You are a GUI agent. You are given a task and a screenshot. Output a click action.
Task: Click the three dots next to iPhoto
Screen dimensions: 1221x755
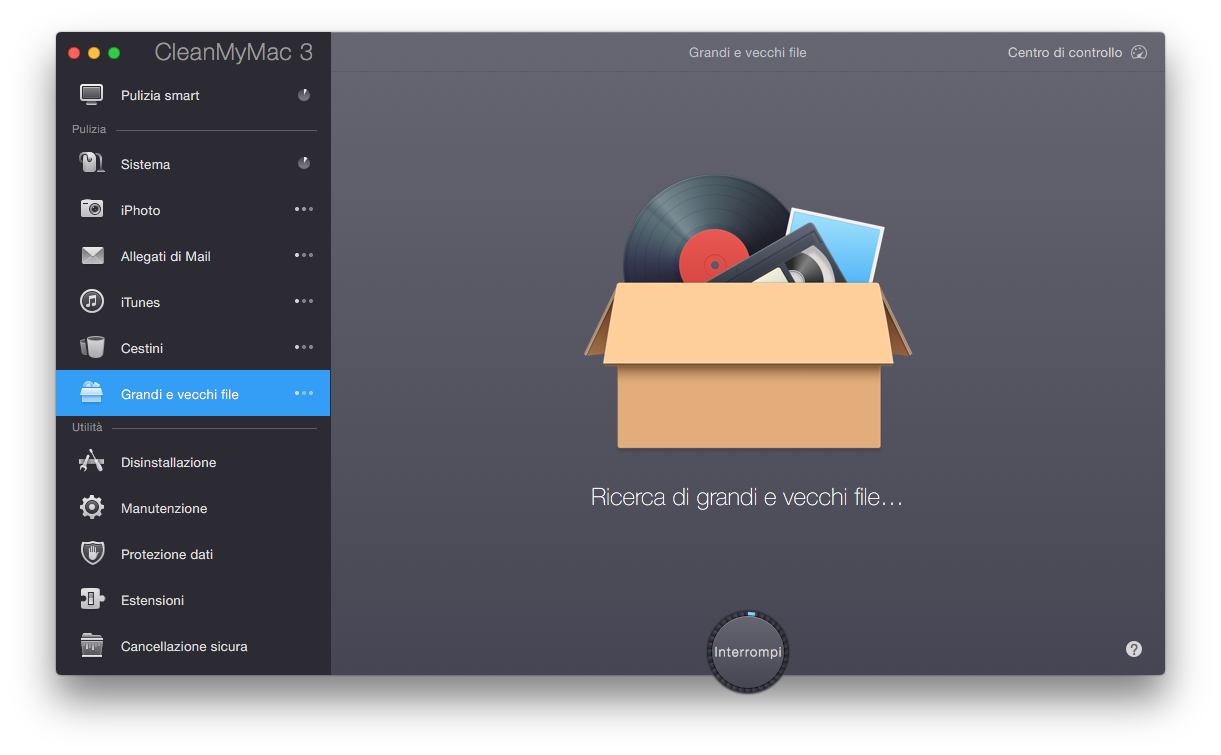304,209
